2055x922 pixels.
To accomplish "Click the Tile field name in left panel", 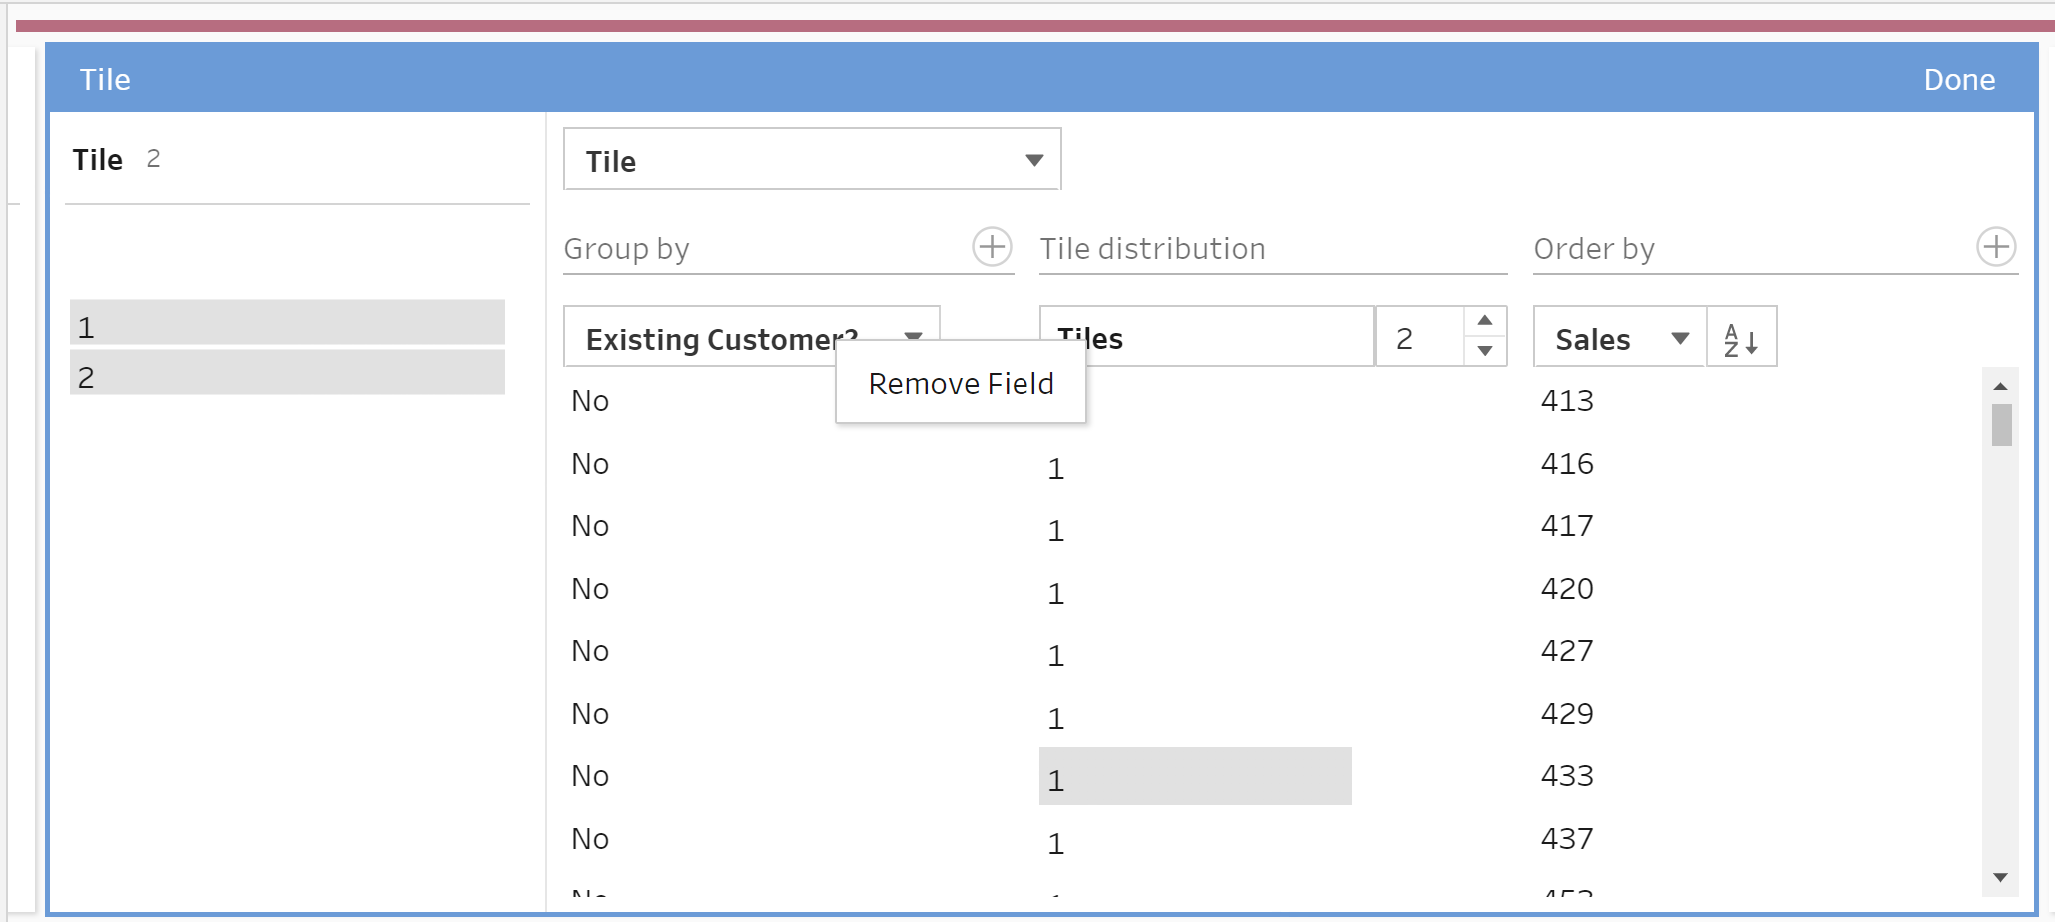I will [x=98, y=160].
